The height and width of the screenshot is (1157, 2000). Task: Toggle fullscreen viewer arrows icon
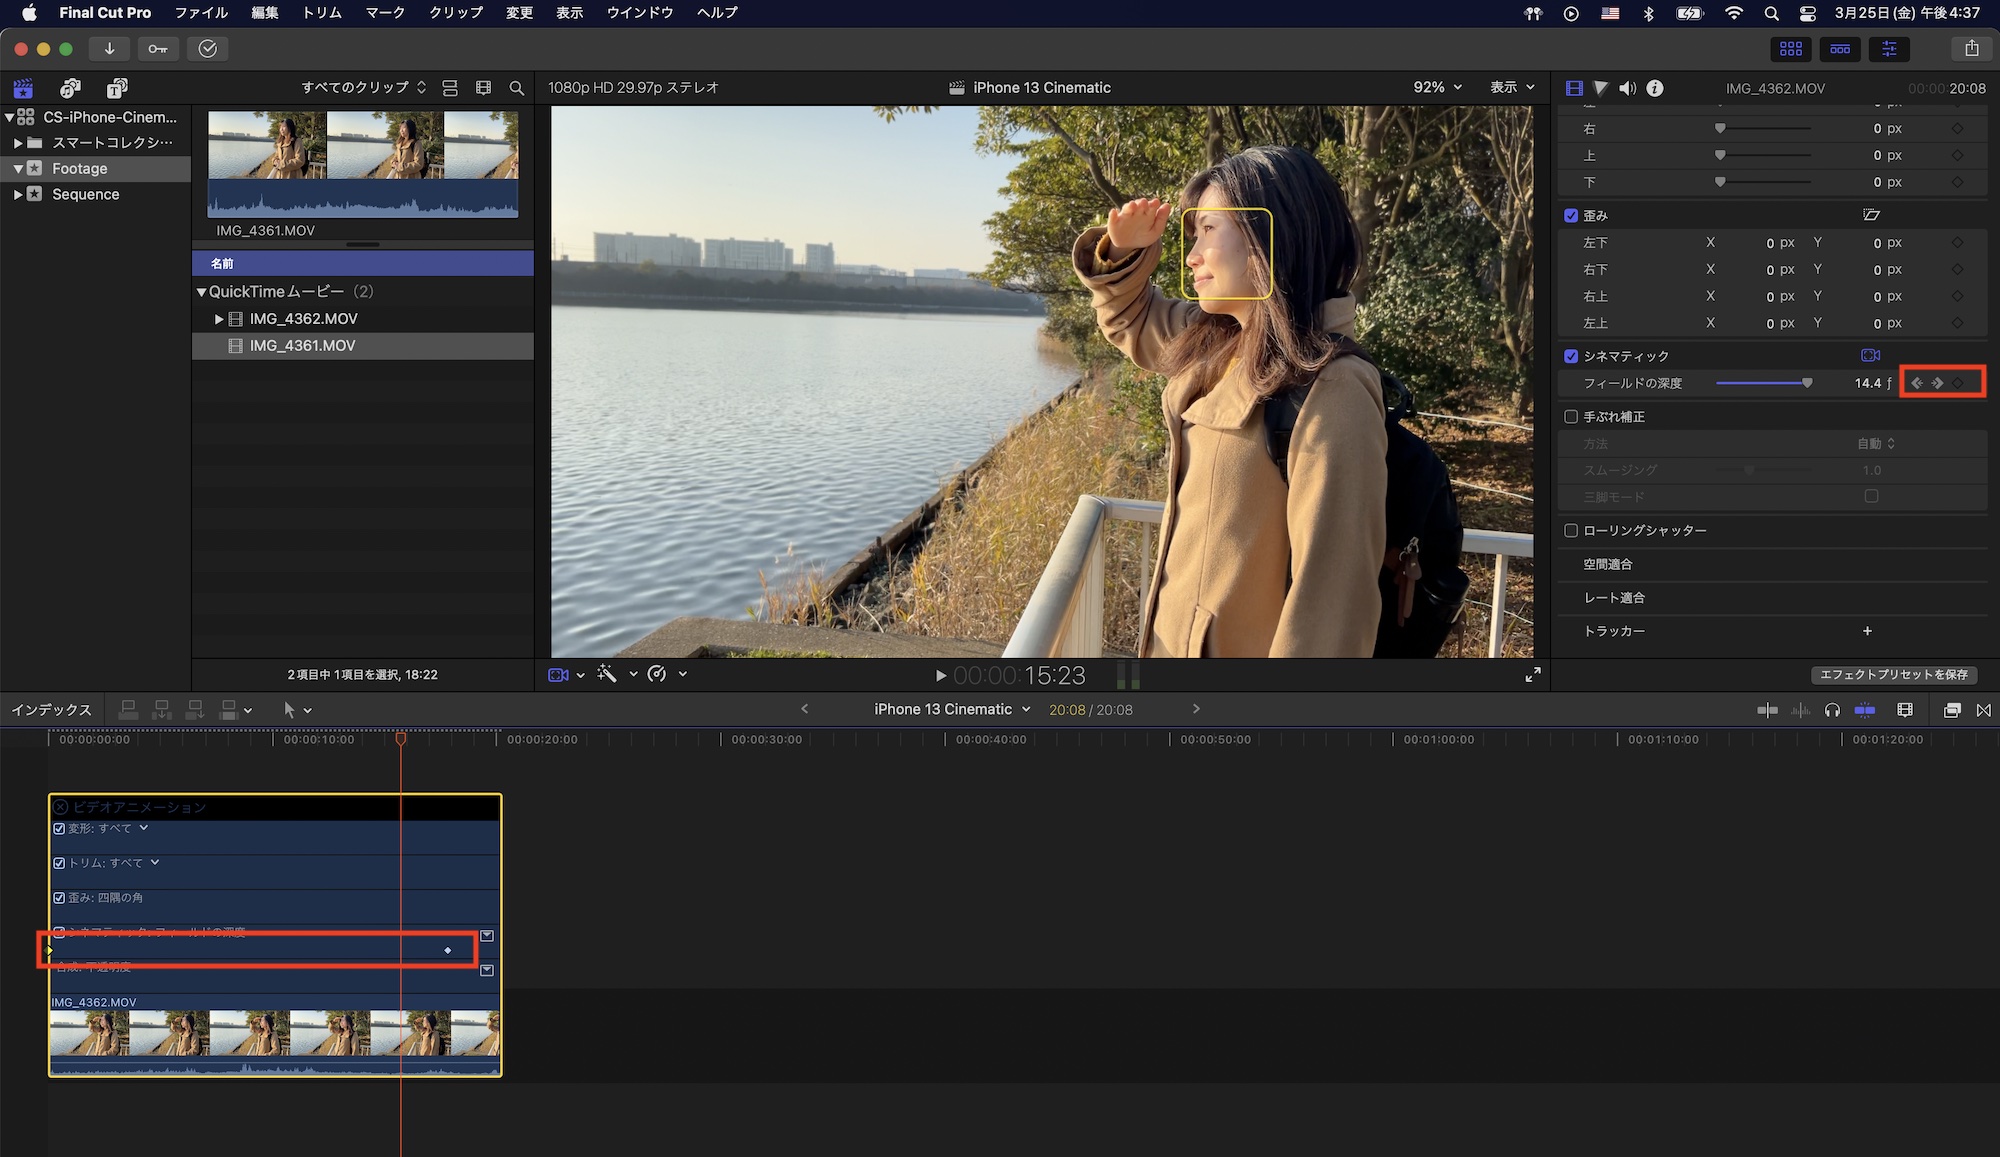[1532, 675]
